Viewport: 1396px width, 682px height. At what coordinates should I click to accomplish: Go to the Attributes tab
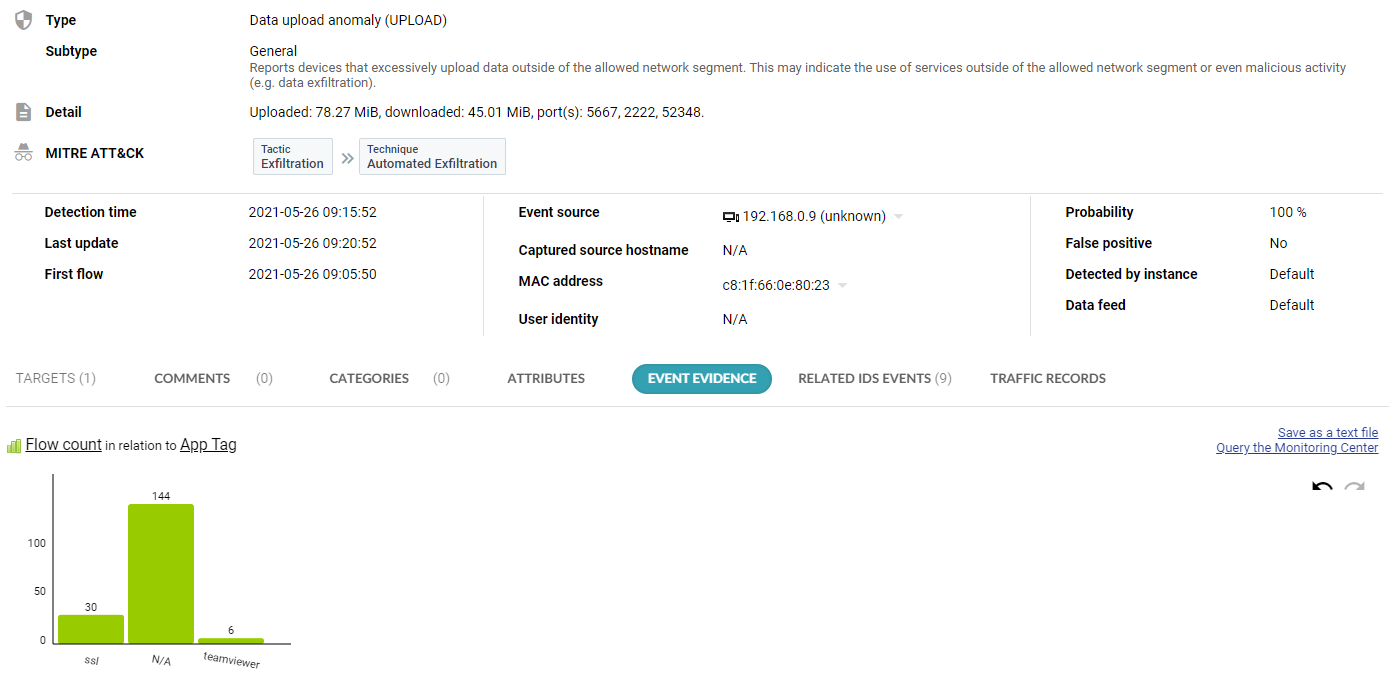(x=546, y=378)
